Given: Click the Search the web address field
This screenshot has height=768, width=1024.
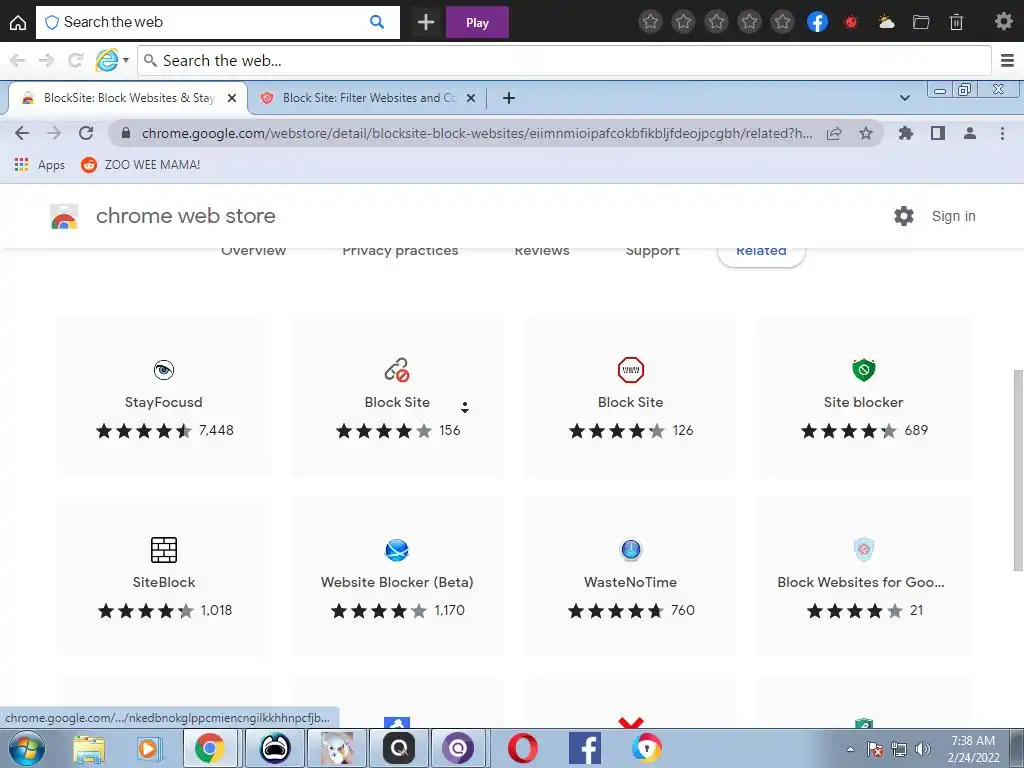Looking at the screenshot, I should coord(564,61).
